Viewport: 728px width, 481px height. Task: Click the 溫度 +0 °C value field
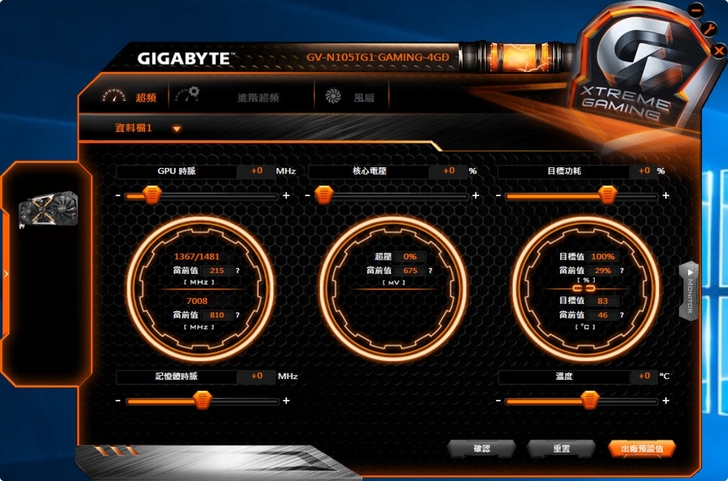pos(644,376)
